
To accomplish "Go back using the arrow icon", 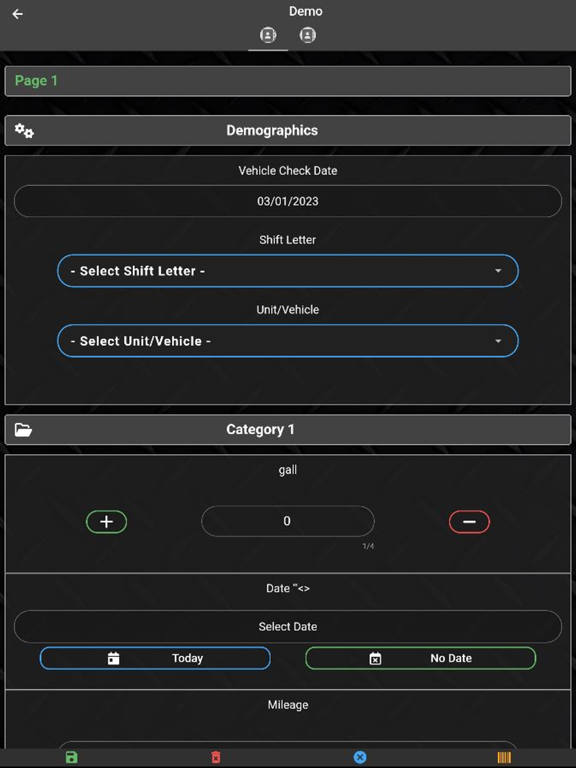I will pyautogui.click(x=18, y=14).
